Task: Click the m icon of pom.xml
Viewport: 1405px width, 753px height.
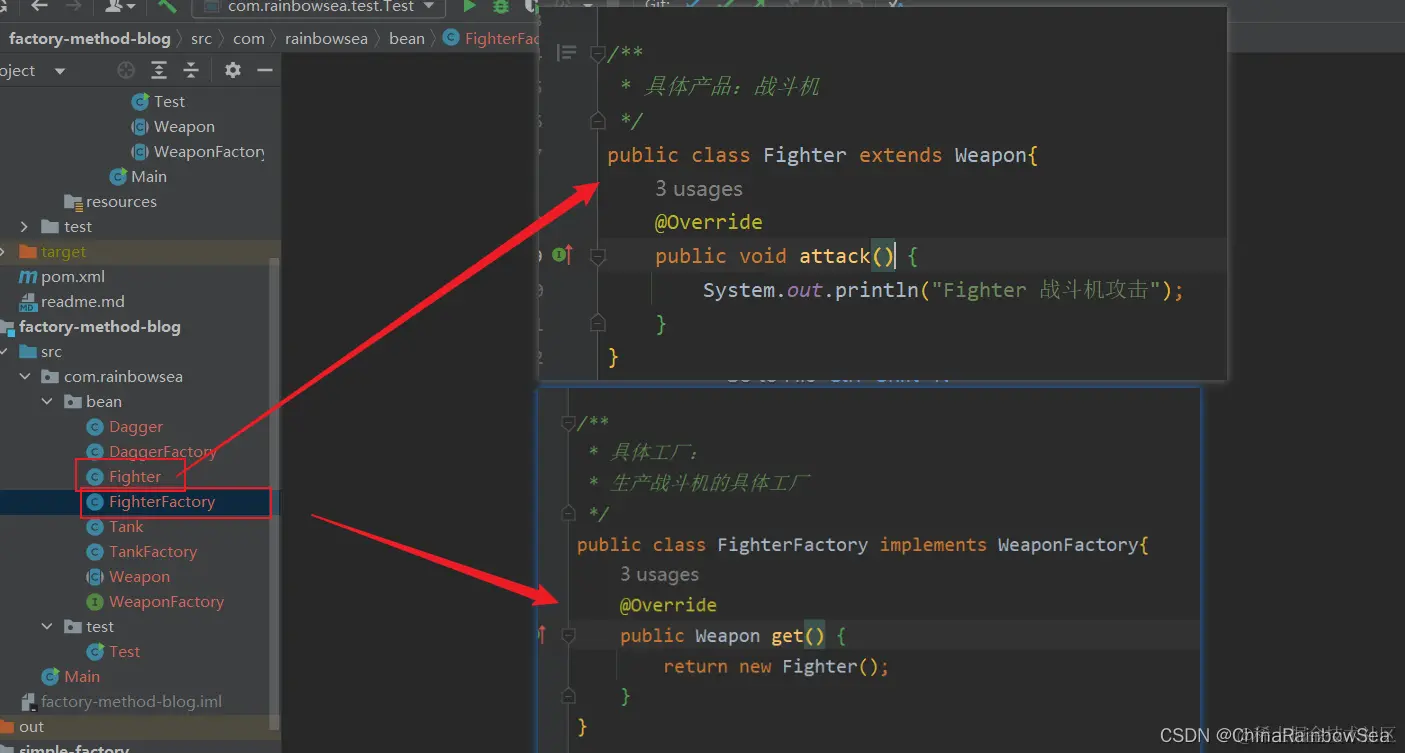Action: [28, 277]
